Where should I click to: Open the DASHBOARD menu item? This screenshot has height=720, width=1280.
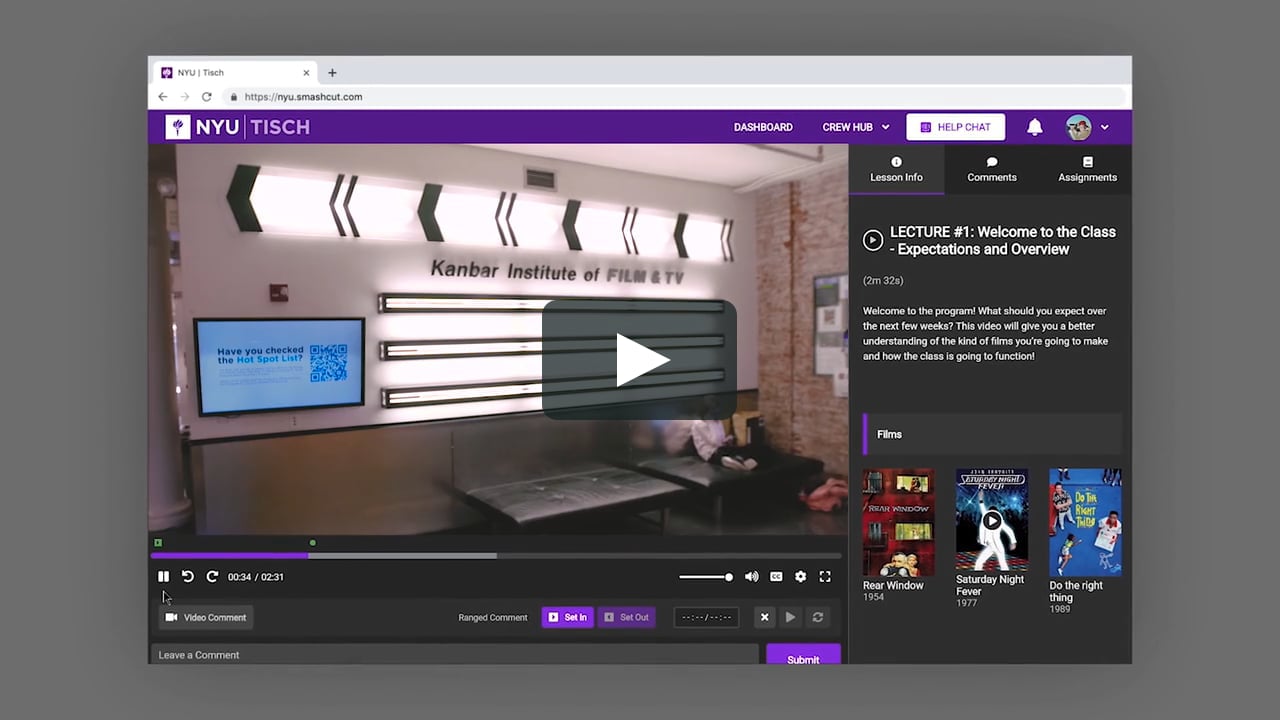coord(763,127)
